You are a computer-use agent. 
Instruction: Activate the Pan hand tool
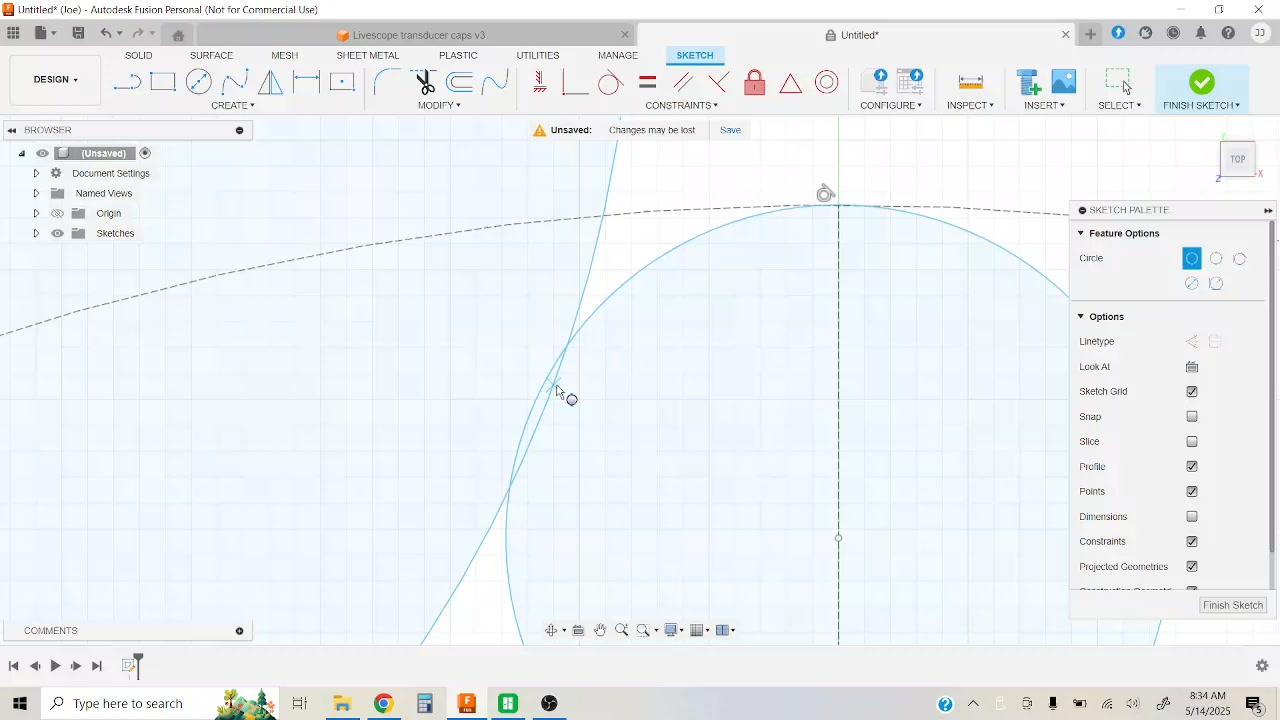pyautogui.click(x=600, y=630)
